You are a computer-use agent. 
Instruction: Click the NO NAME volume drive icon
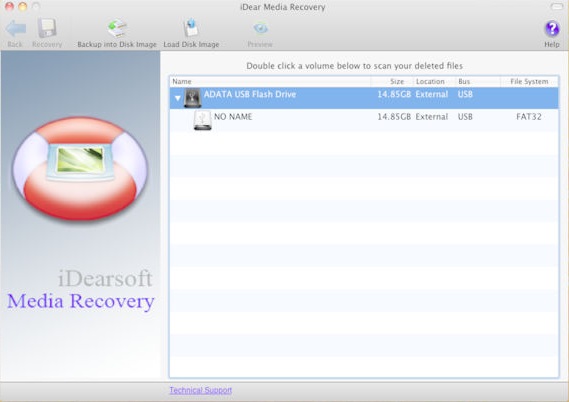tap(202, 120)
